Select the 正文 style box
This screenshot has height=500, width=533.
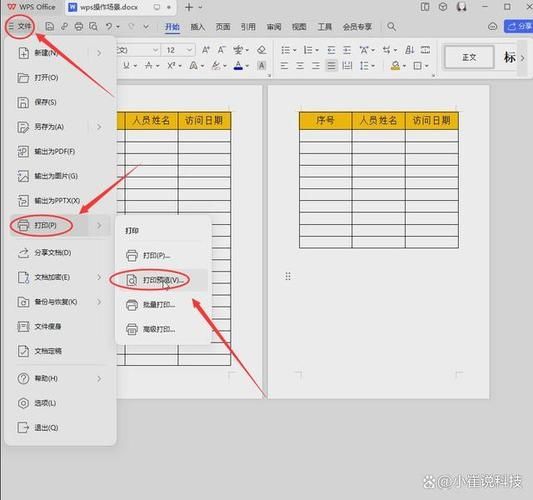tap(469, 57)
